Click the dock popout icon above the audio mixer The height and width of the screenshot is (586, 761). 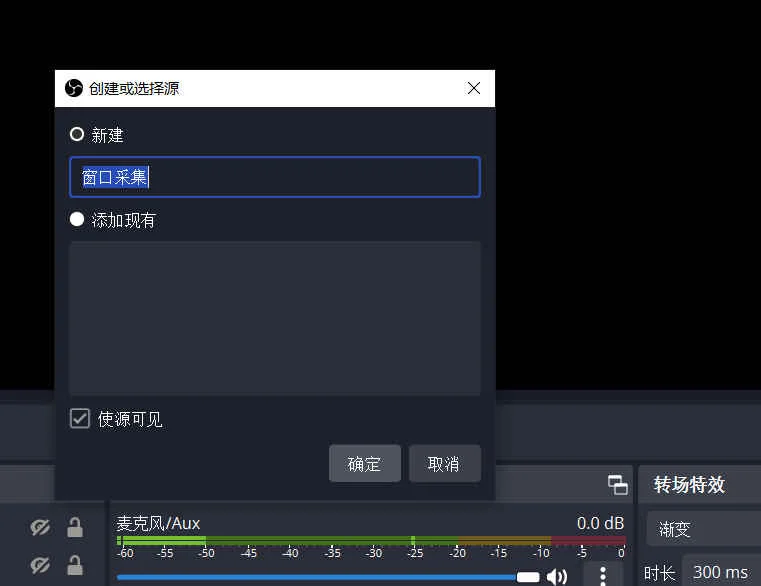click(x=617, y=485)
